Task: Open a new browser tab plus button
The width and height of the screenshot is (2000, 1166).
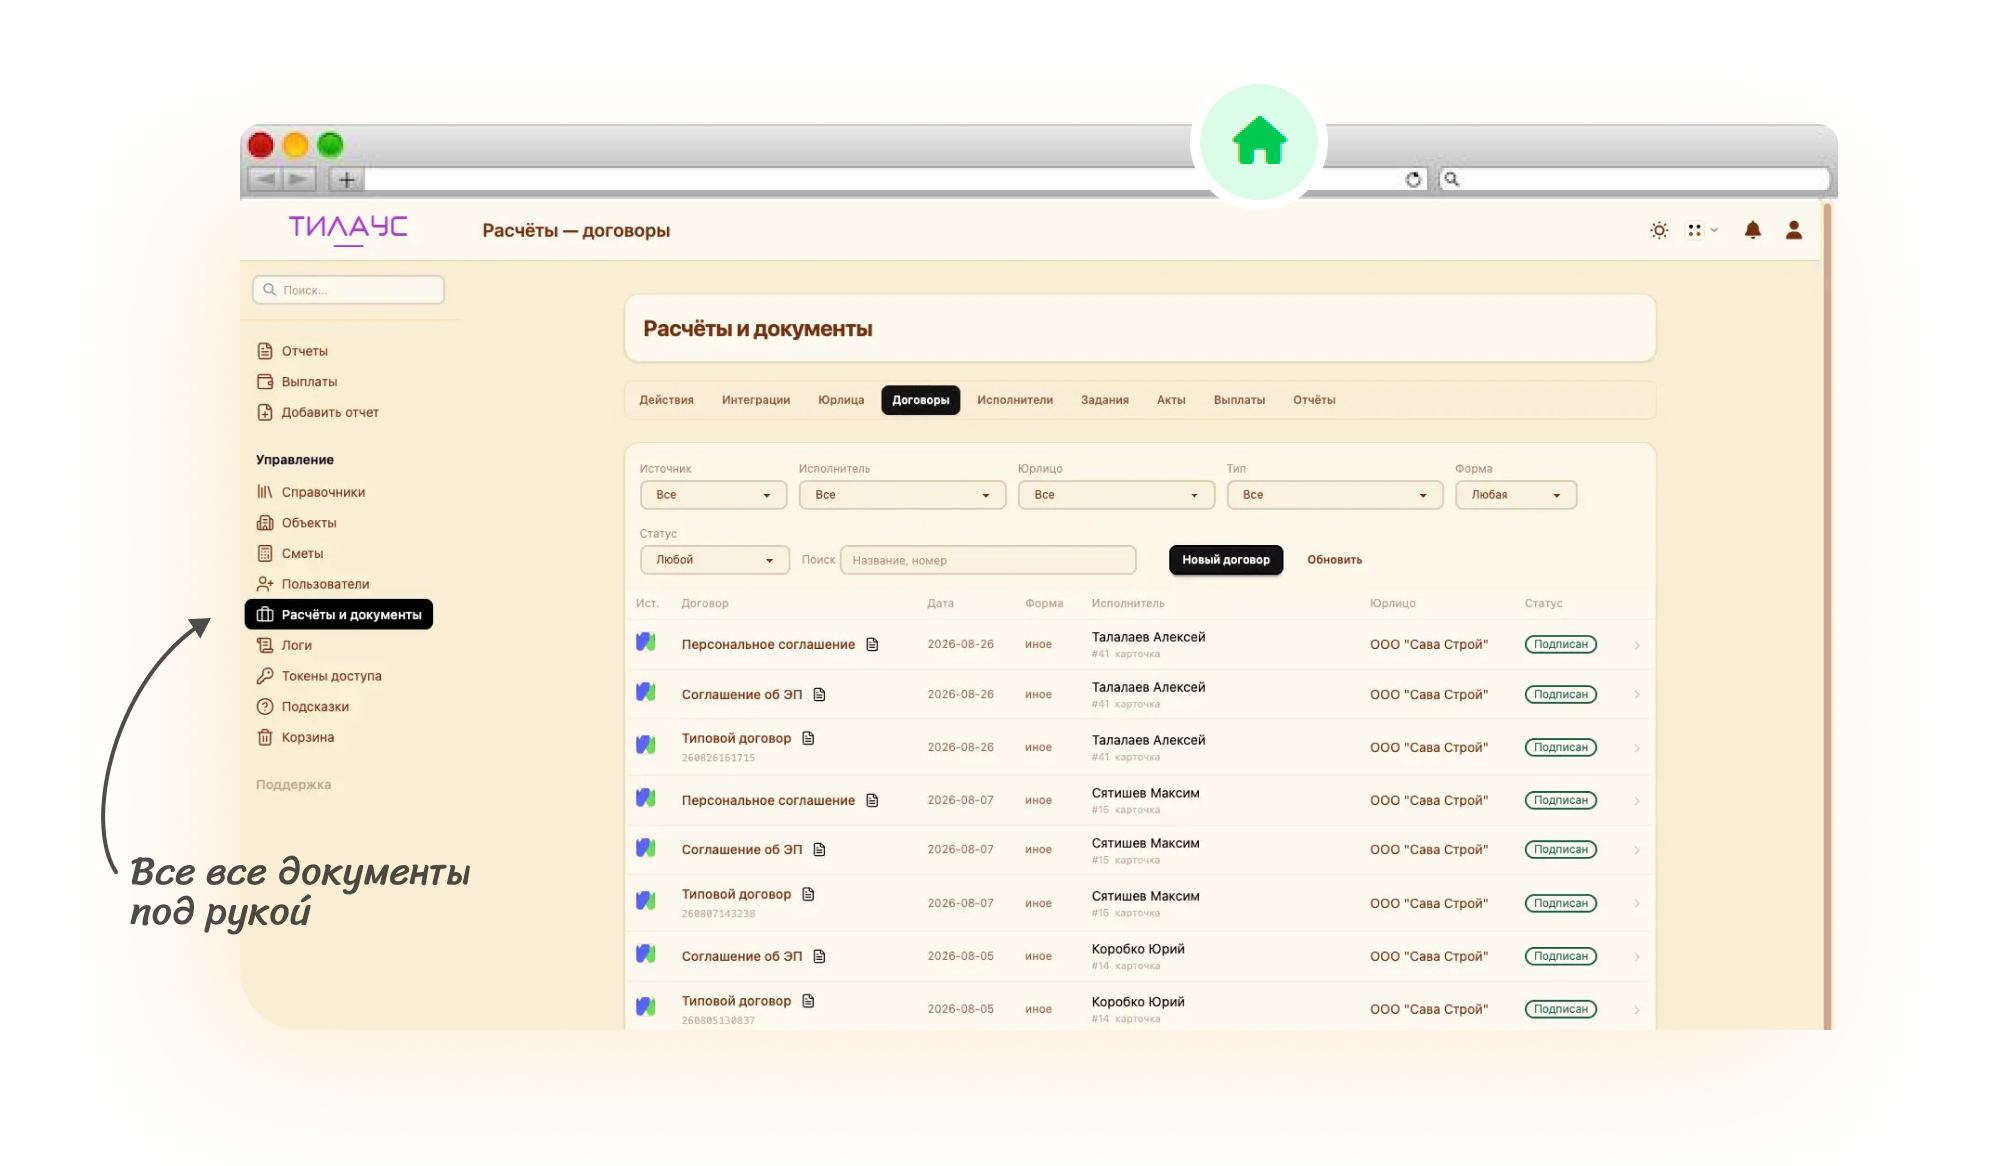Action: coord(346,179)
